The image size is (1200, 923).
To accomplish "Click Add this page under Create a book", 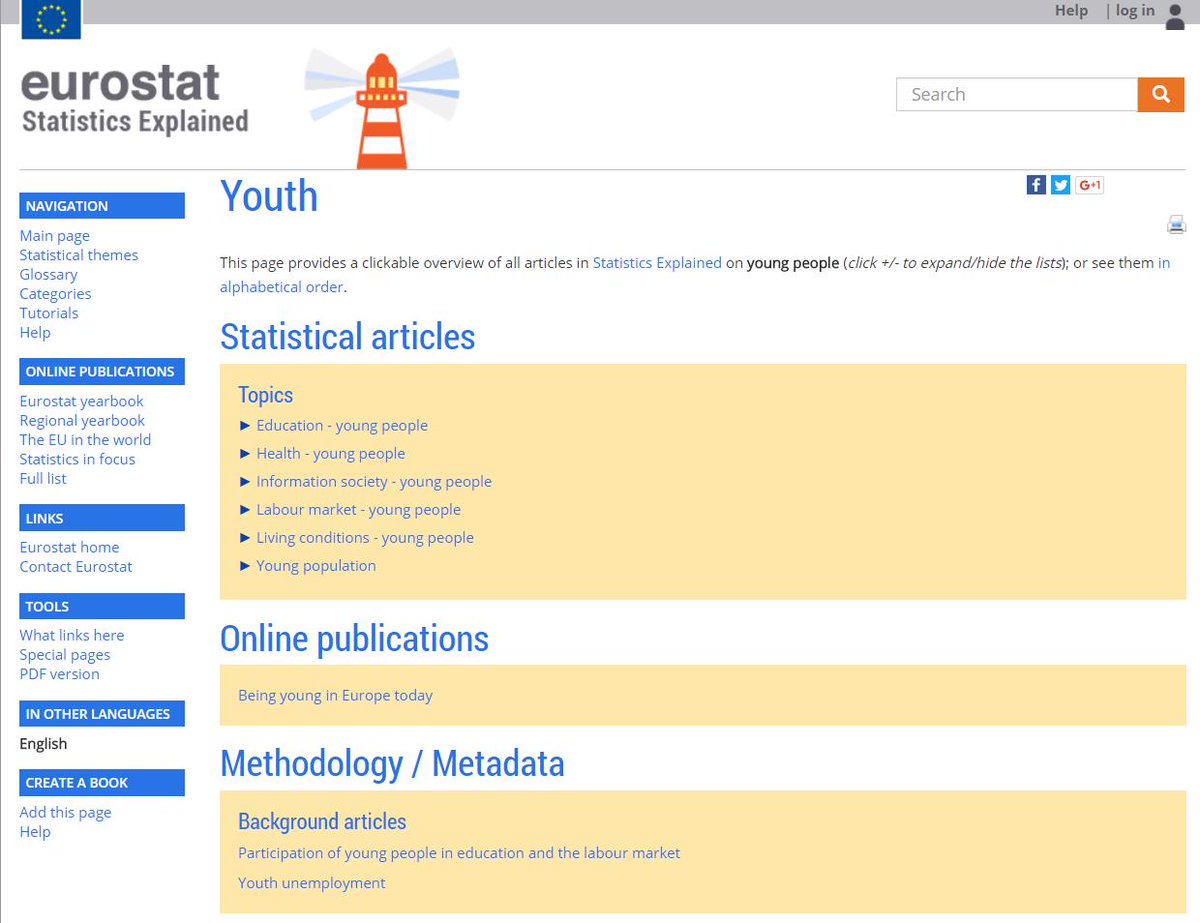I will [66, 812].
